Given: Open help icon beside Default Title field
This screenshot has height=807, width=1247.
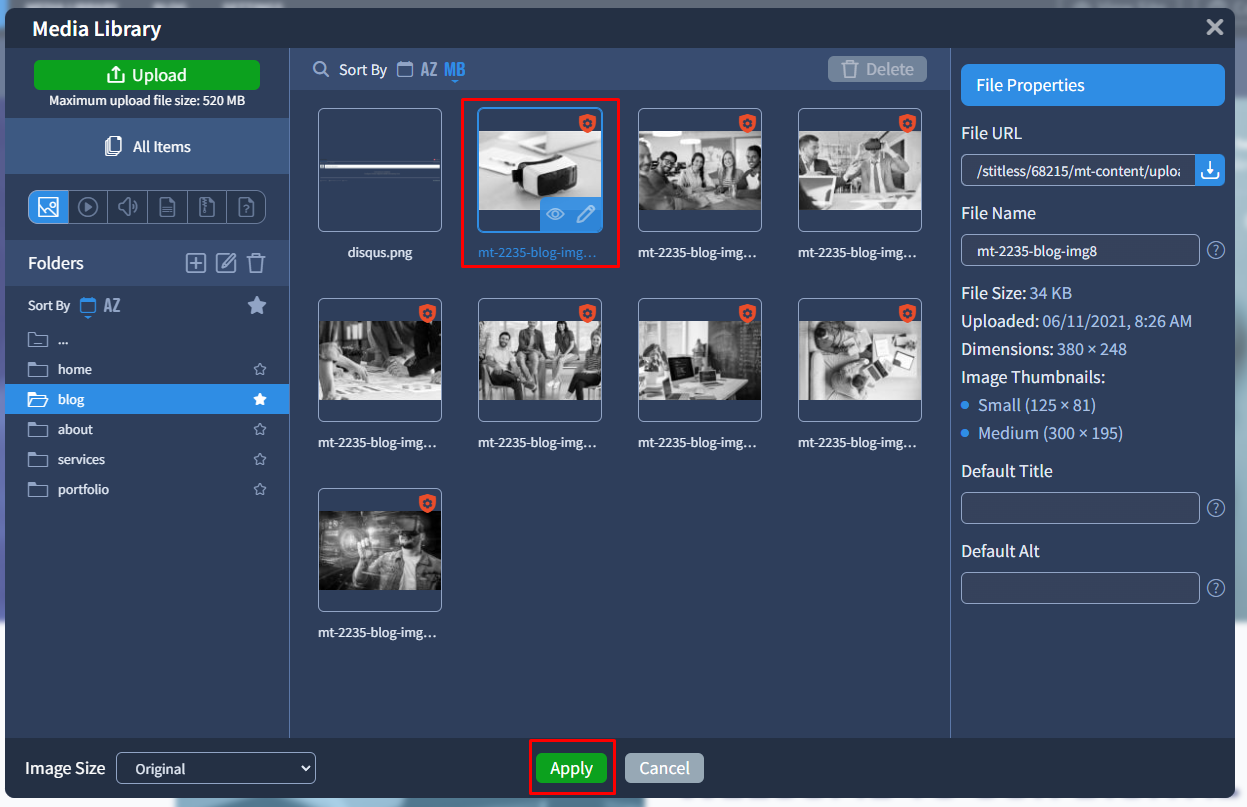Looking at the screenshot, I should [x=1216, y=508].
